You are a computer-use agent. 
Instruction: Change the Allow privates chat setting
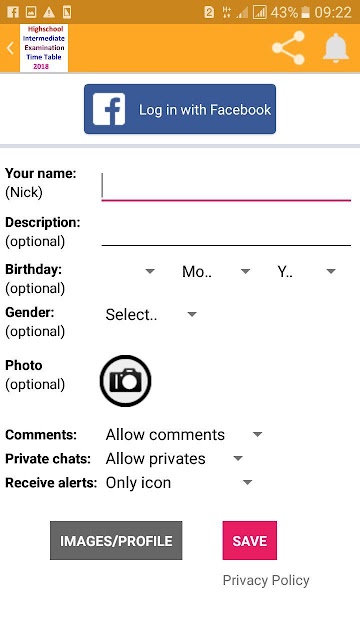pyautogui.click(x=174, y=459)
